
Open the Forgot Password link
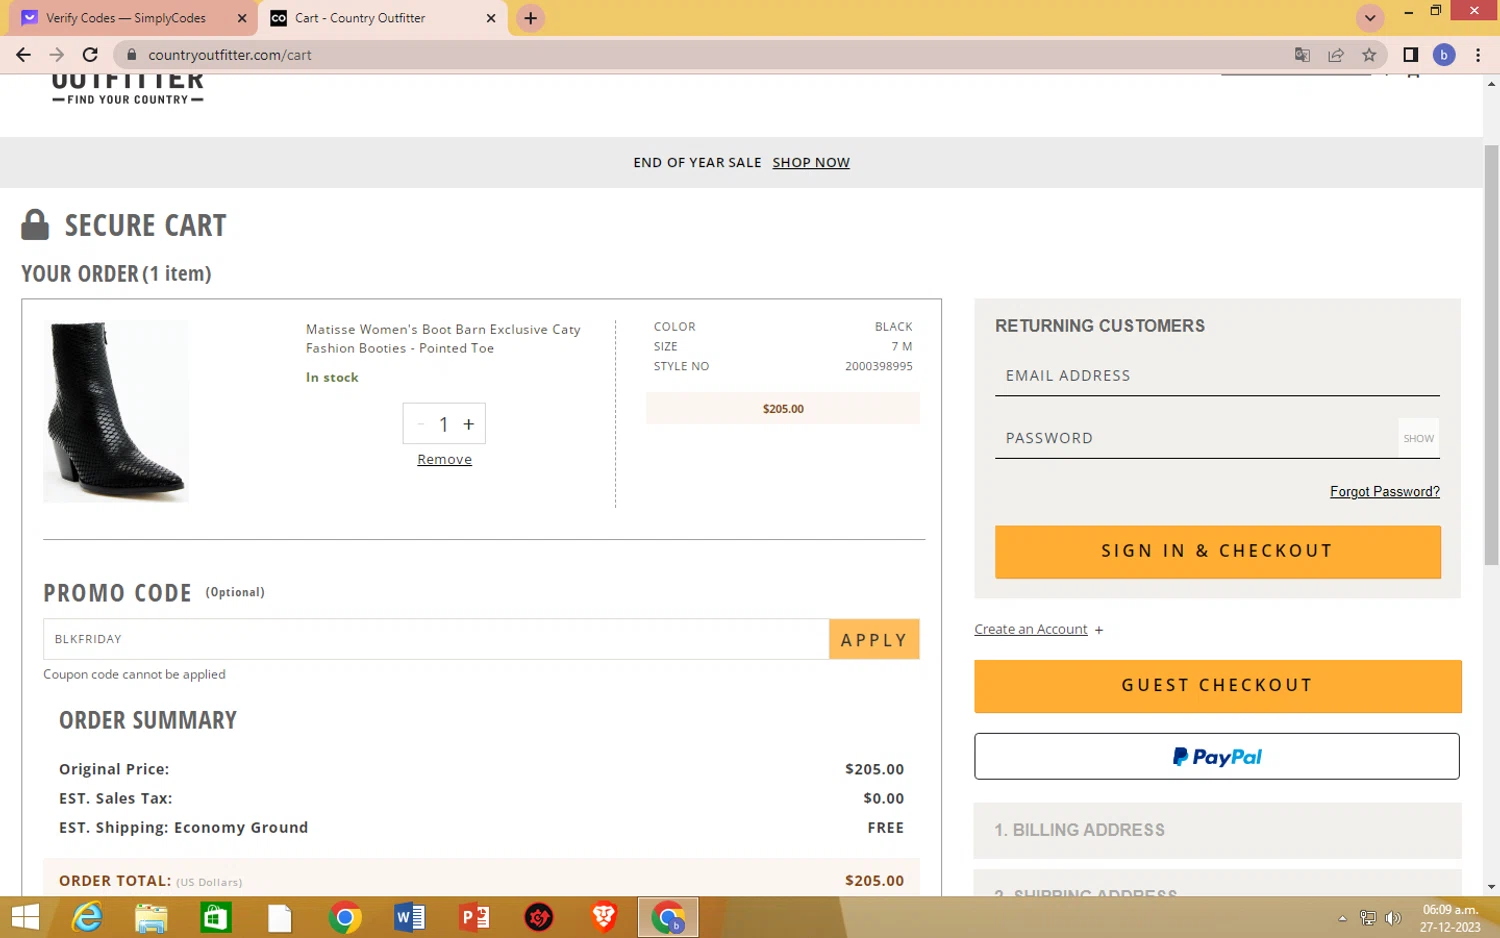[1384, 491]
